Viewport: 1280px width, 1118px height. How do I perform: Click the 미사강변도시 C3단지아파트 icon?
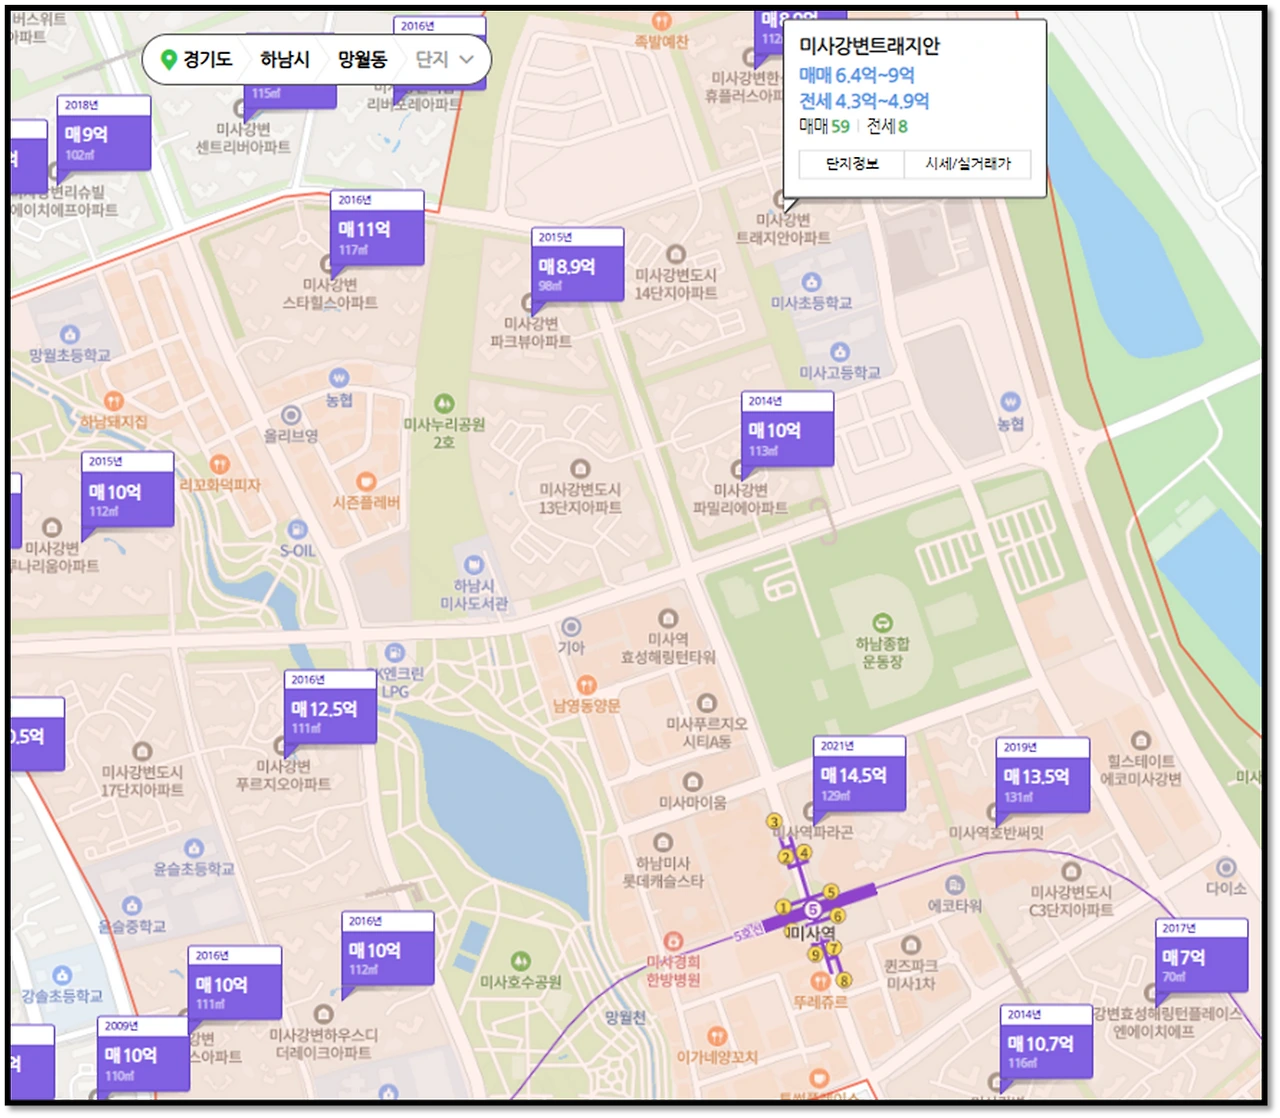pyautogui.click(x=1071, y=871)
